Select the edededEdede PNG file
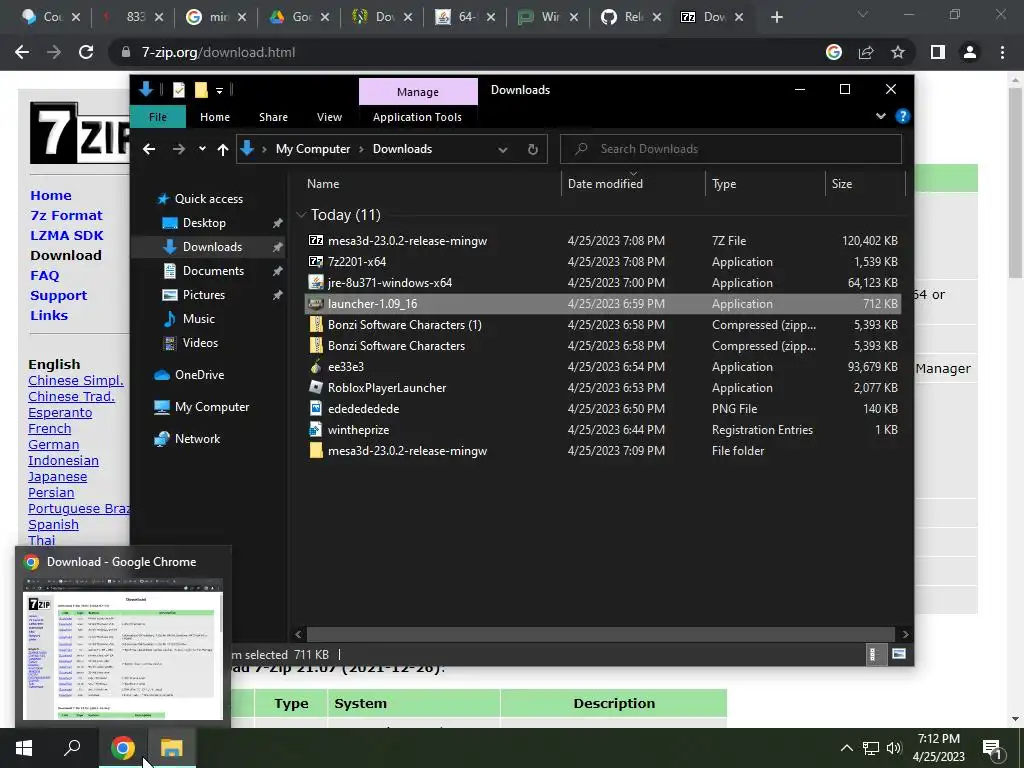The image size is (1024, 768). (602, 409)
